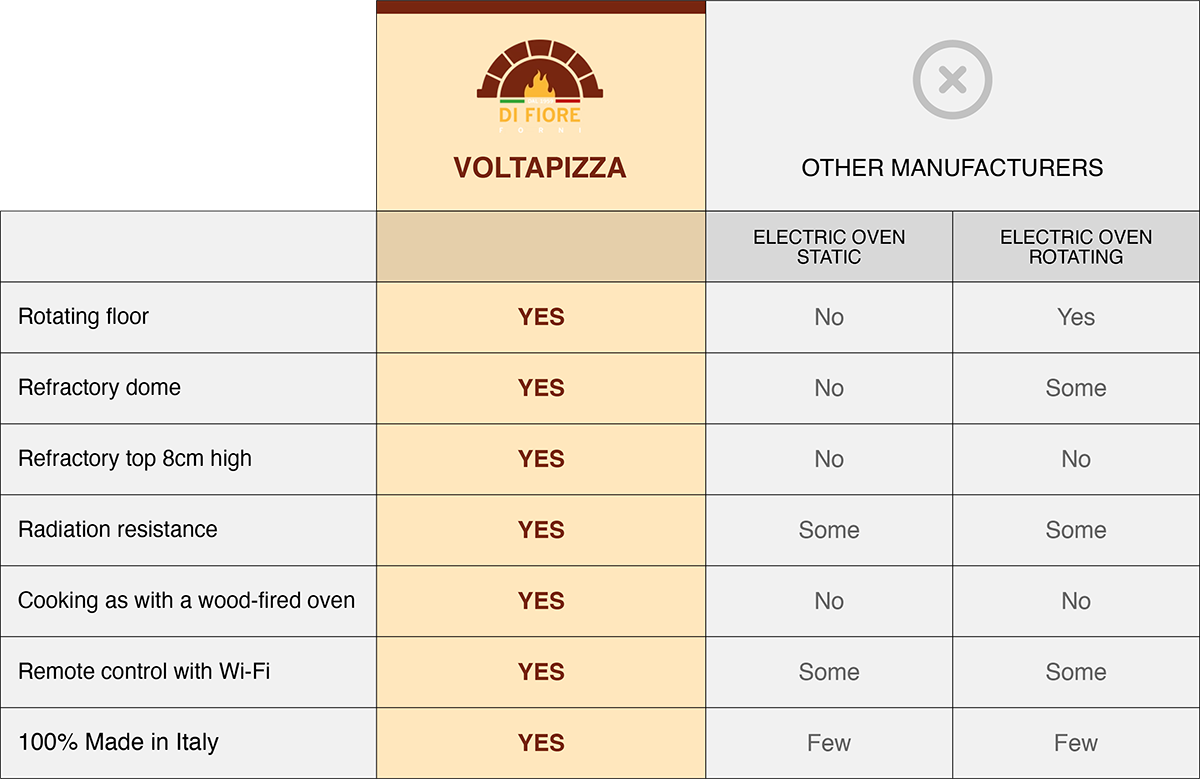Screen dimensions: 1200x779
Task: Click the Radiation resistance row label
Action: pyautogui.click(x=118, y=530)
